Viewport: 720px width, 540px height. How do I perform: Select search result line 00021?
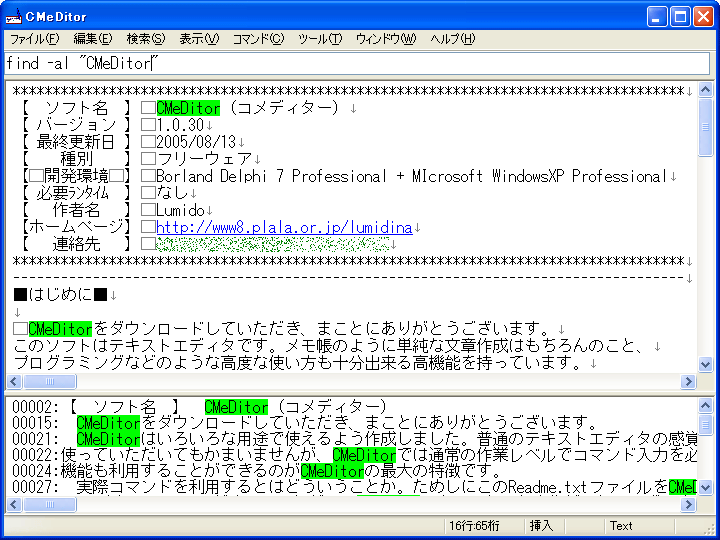(x=354, y=439)
